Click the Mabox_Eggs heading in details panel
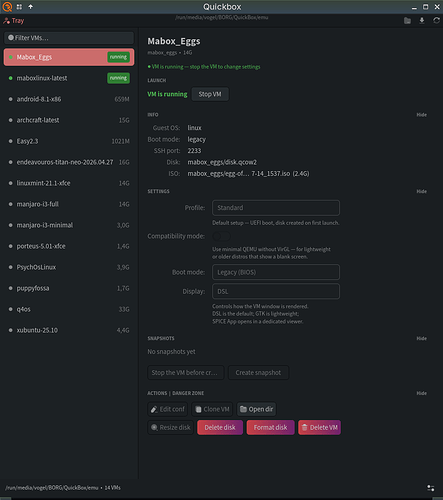 [x=174, y=41]
